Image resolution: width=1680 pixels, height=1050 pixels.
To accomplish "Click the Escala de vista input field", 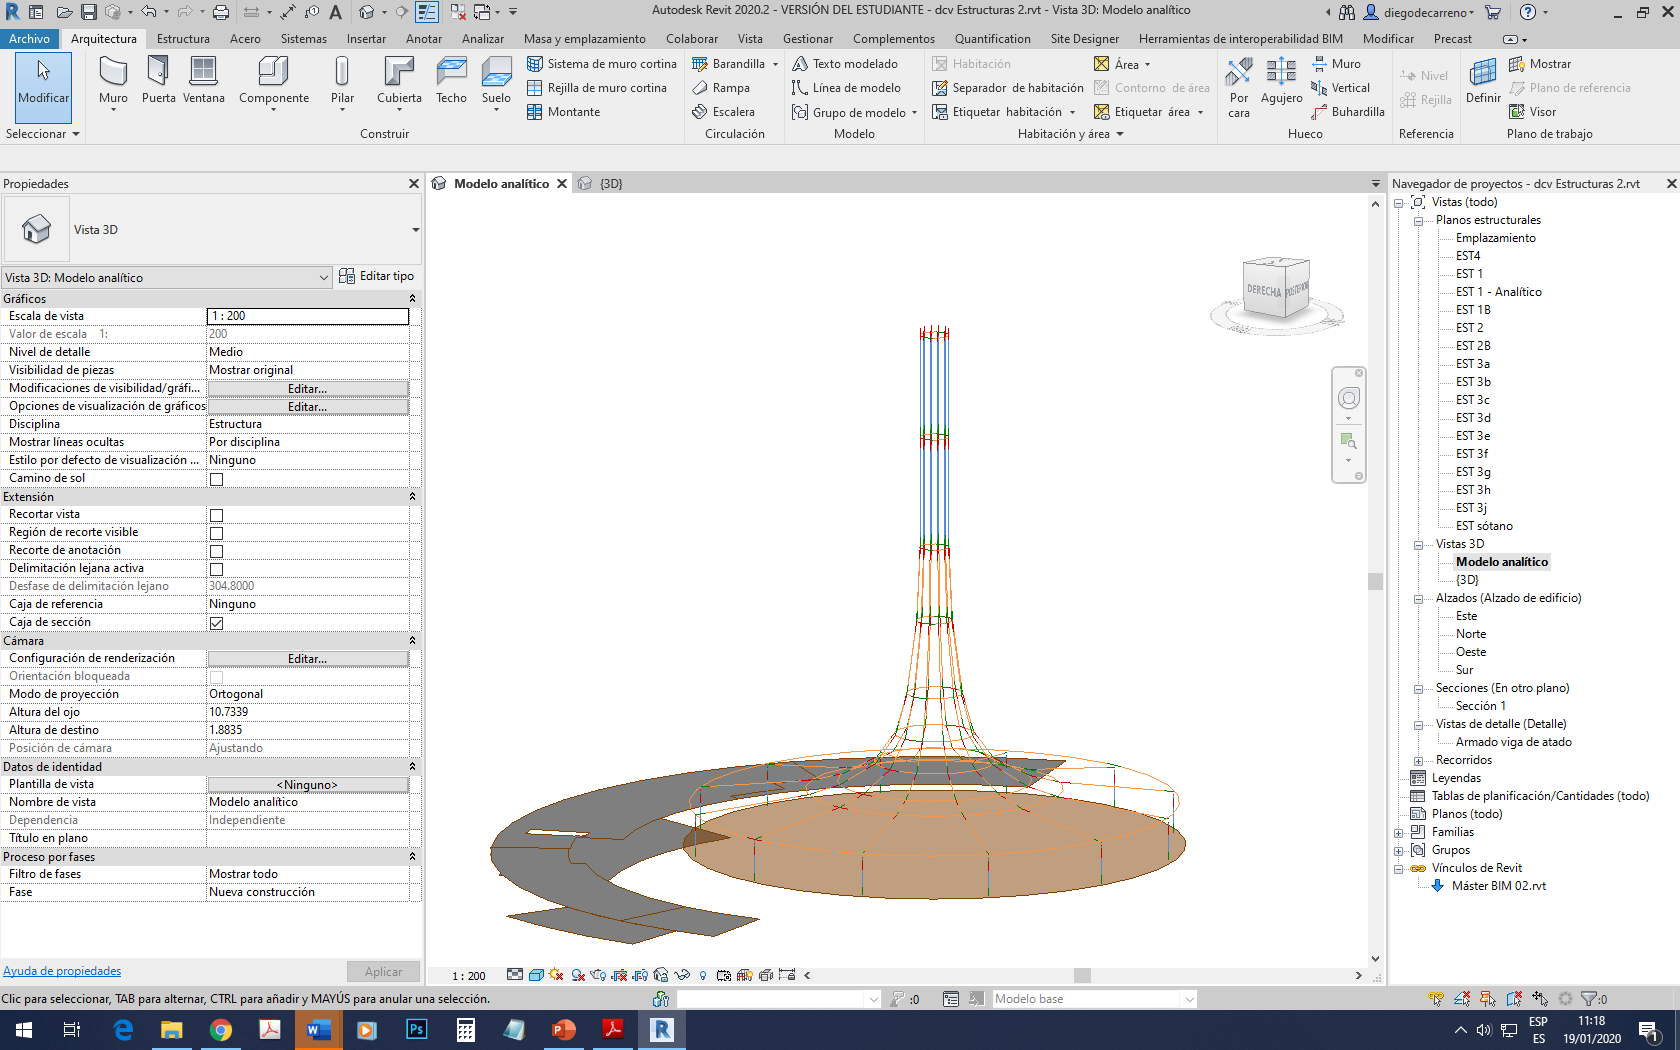I will [308, 316].
